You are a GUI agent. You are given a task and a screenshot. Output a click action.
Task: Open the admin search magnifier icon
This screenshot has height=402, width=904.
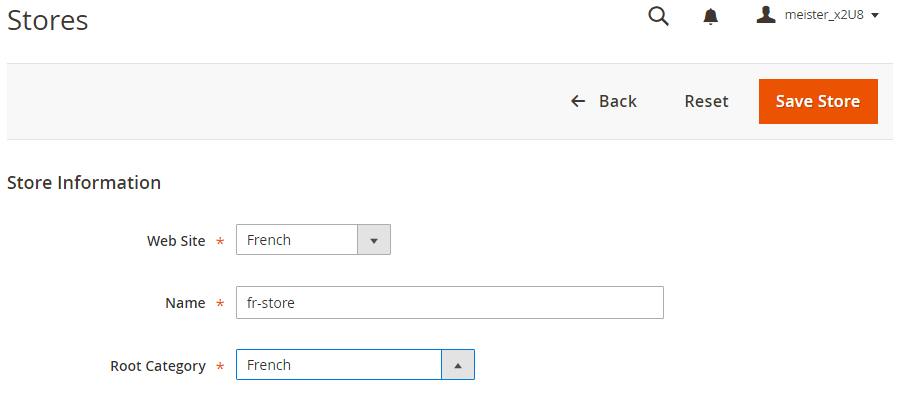pyautogui.click(x=658, y=16)
